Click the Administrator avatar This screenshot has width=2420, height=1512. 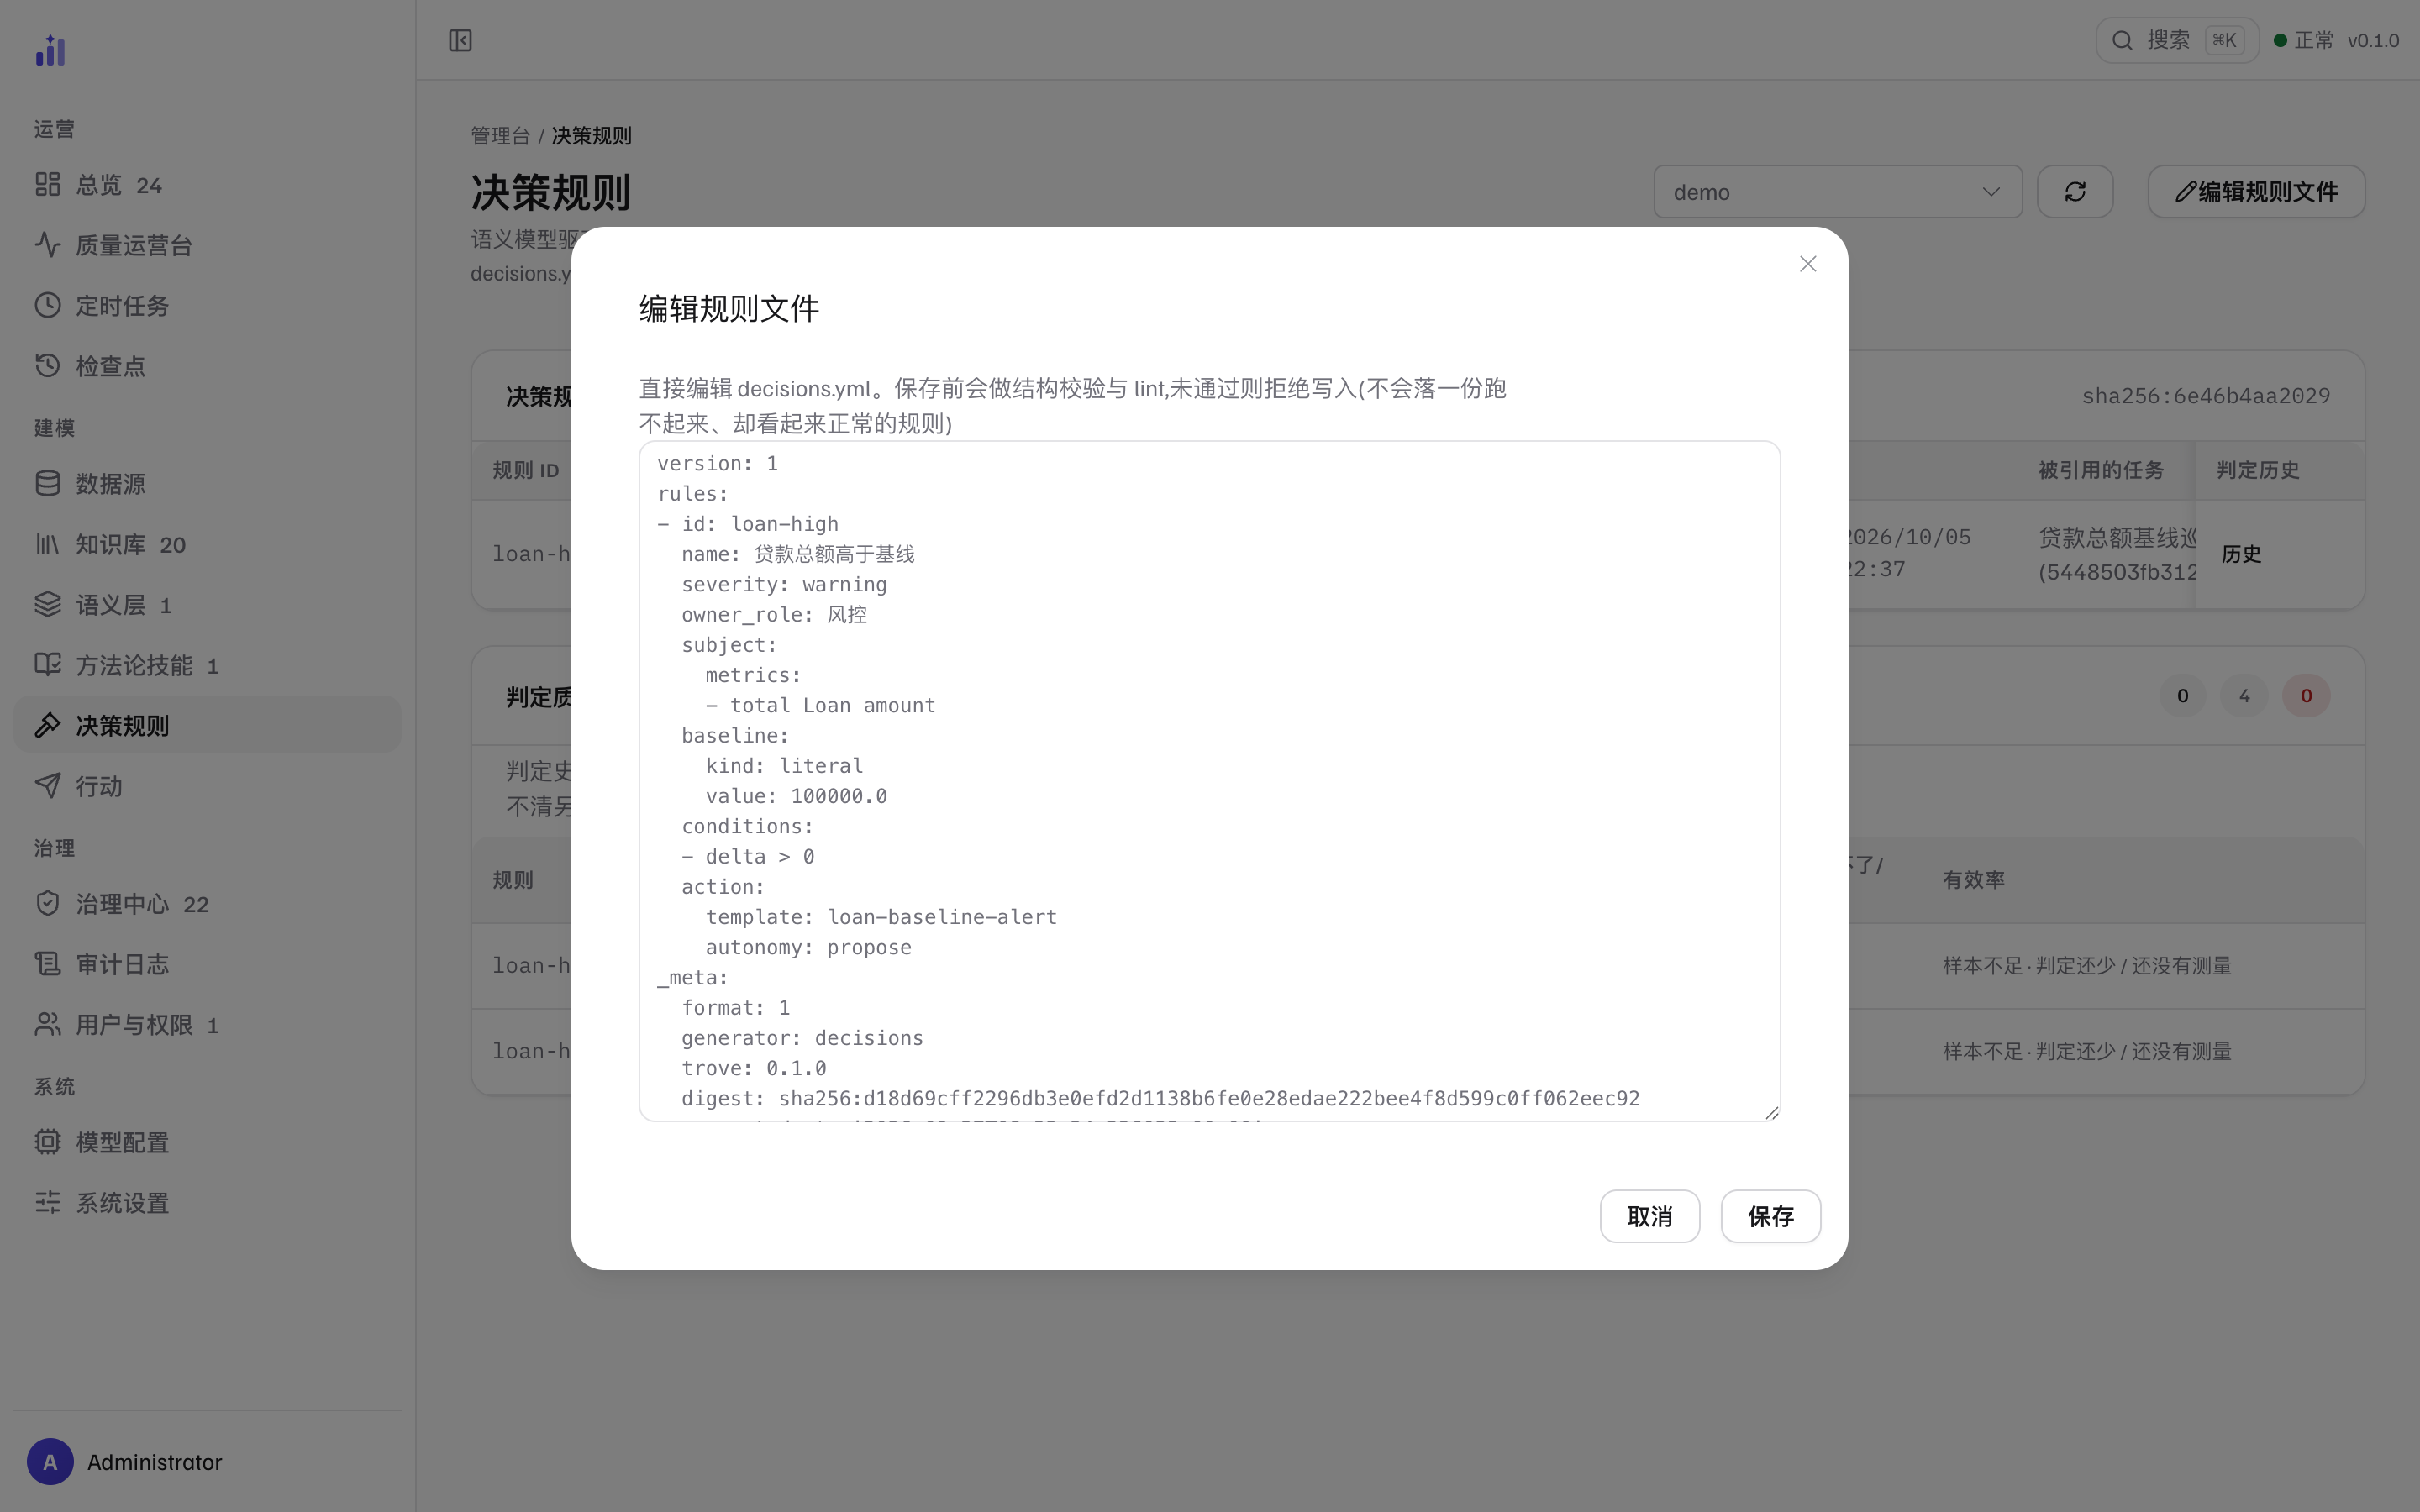[x=50, y=1462]
